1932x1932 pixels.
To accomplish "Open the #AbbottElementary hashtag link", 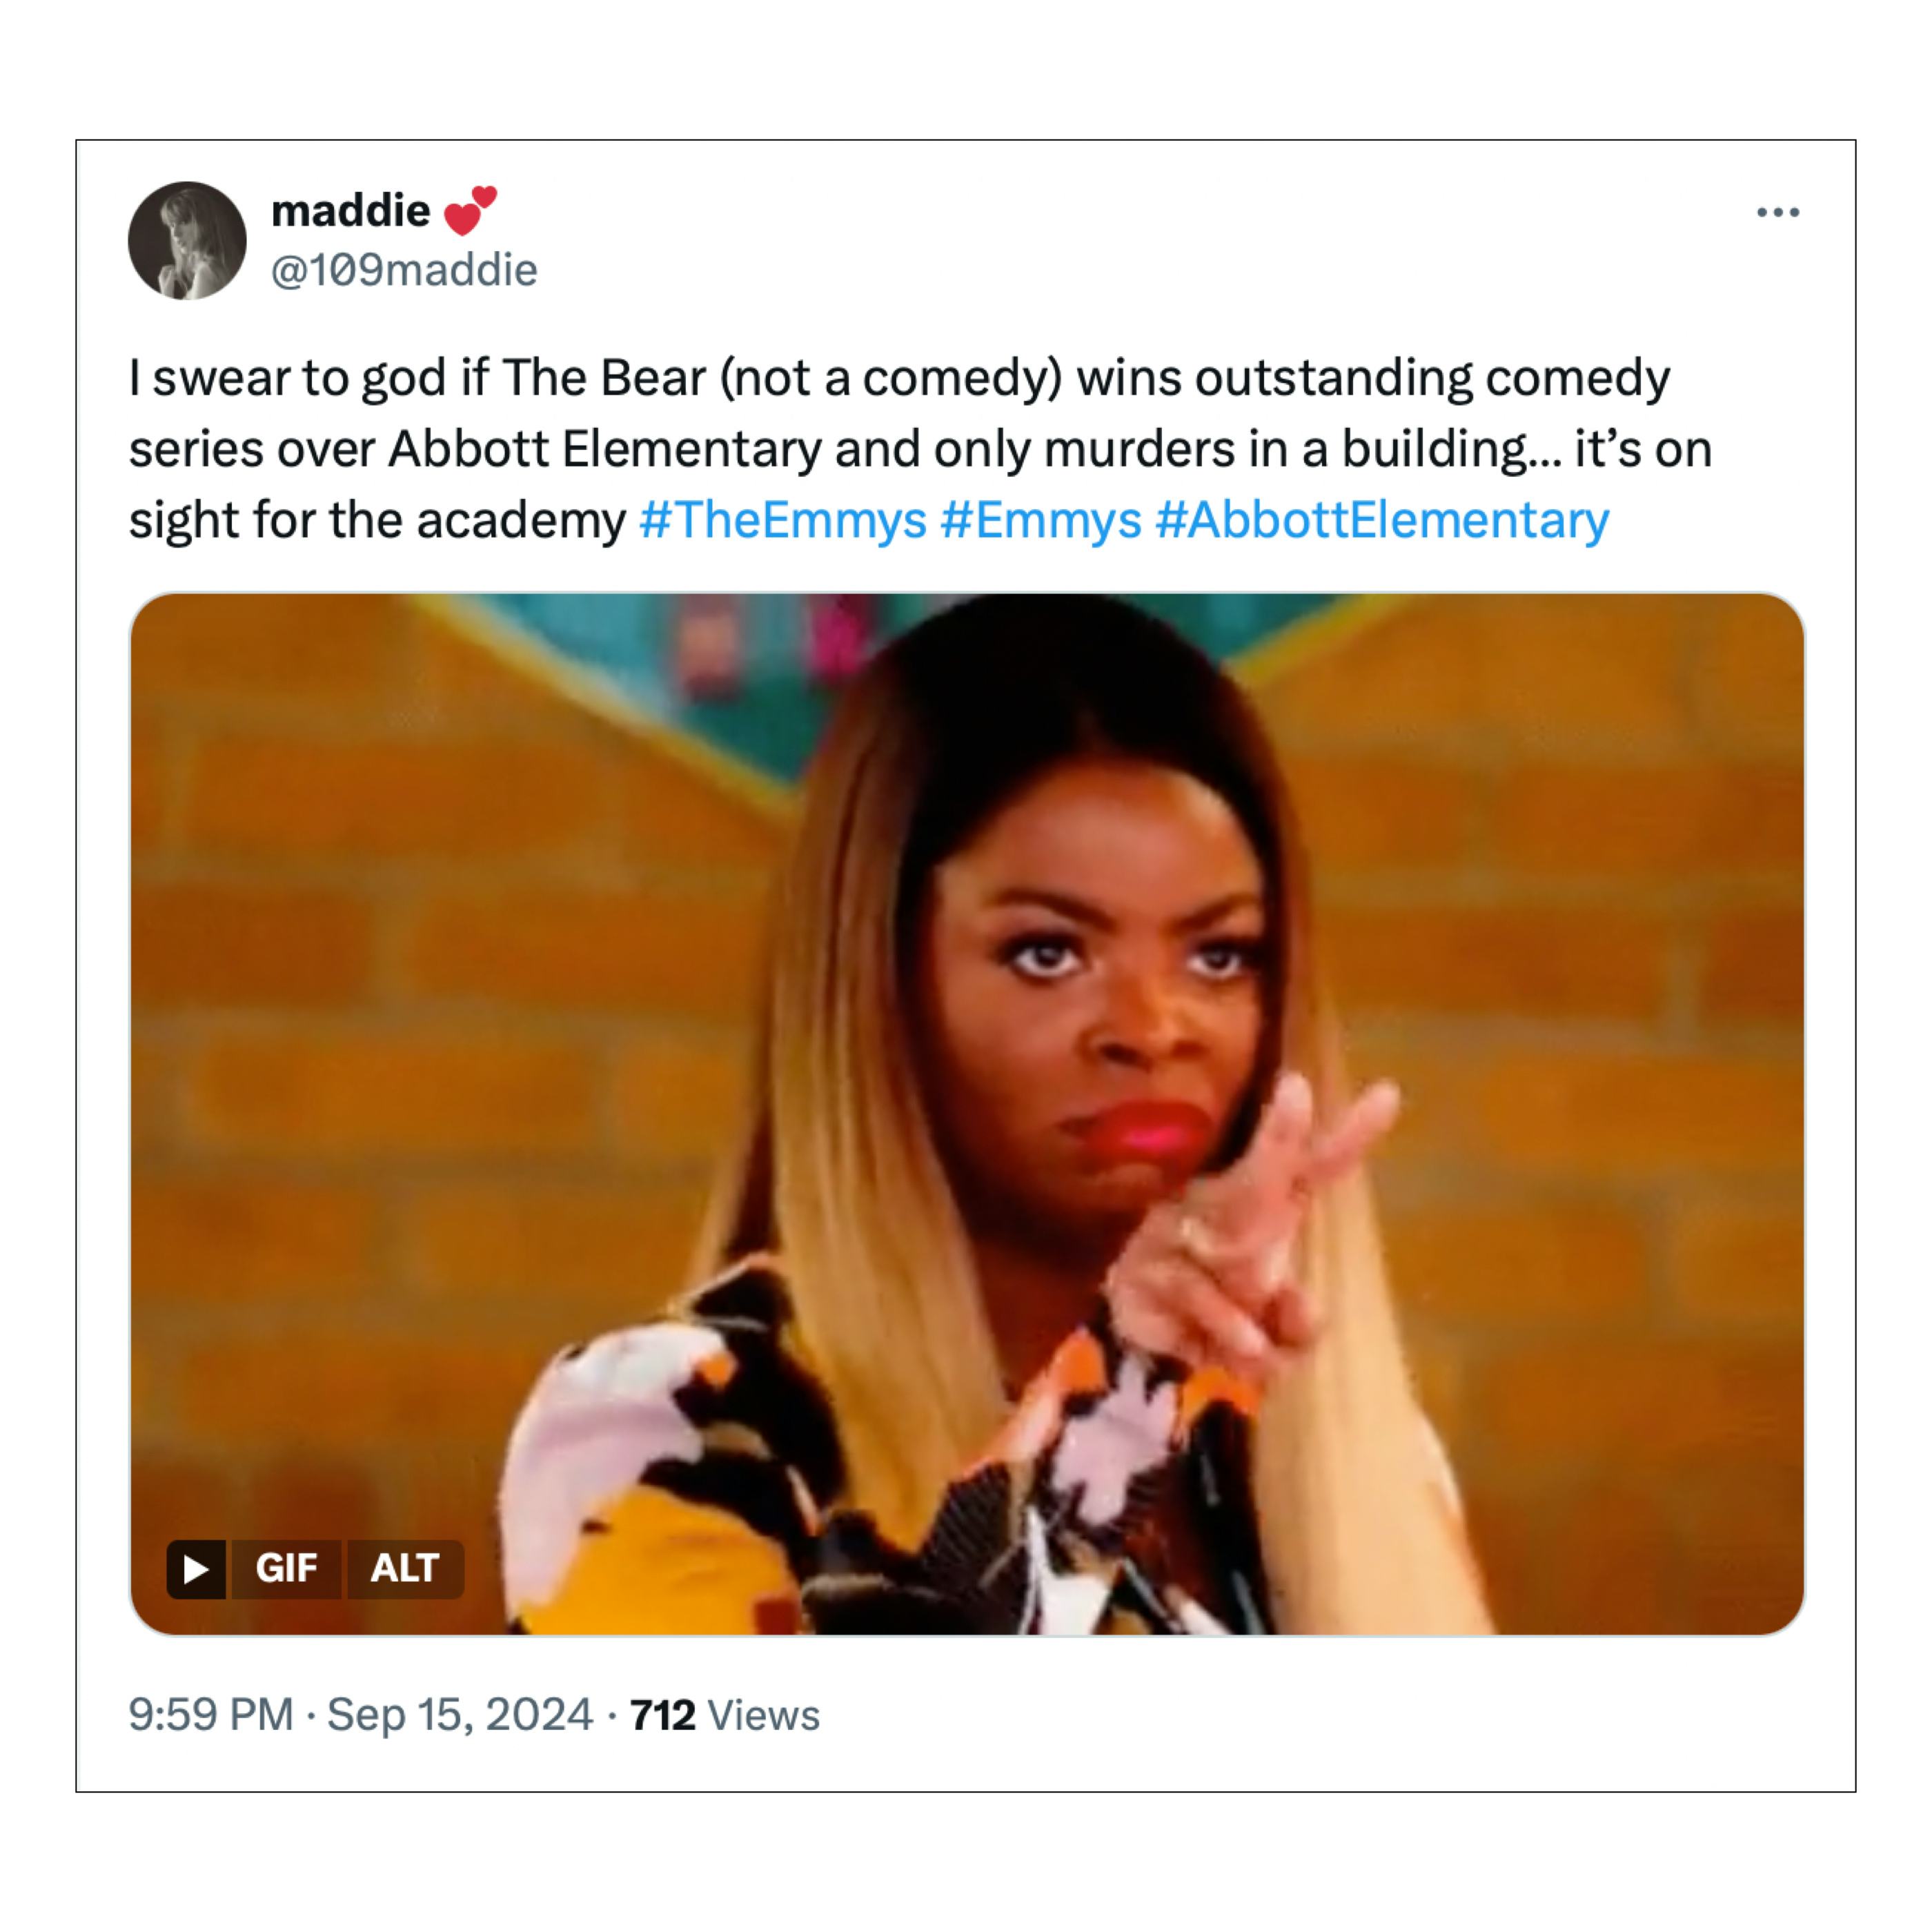I will (x=1381, y=521).
